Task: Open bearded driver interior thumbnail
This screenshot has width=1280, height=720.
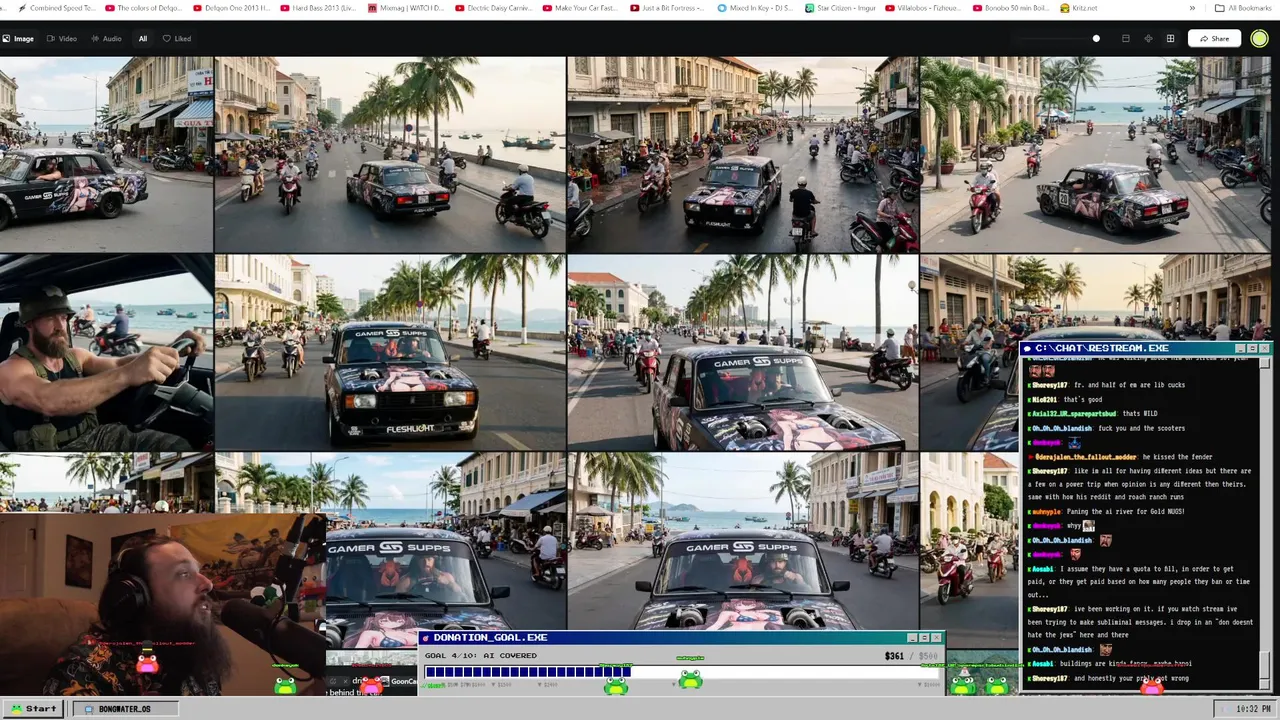Action: pos(106,352)
